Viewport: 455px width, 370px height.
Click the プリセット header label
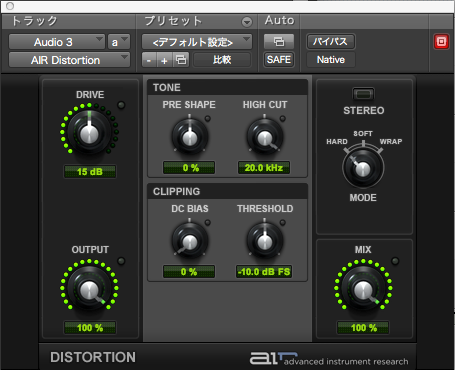173,21
